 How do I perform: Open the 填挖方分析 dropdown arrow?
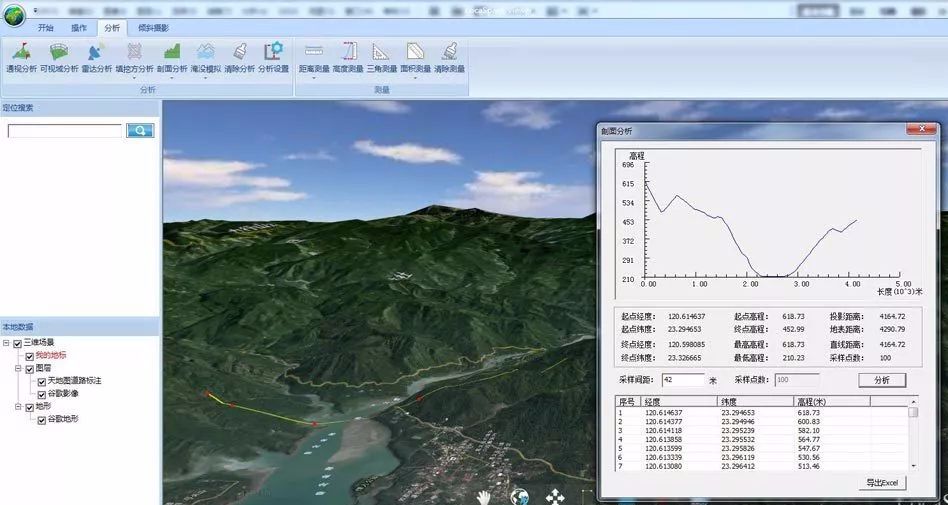134,78
